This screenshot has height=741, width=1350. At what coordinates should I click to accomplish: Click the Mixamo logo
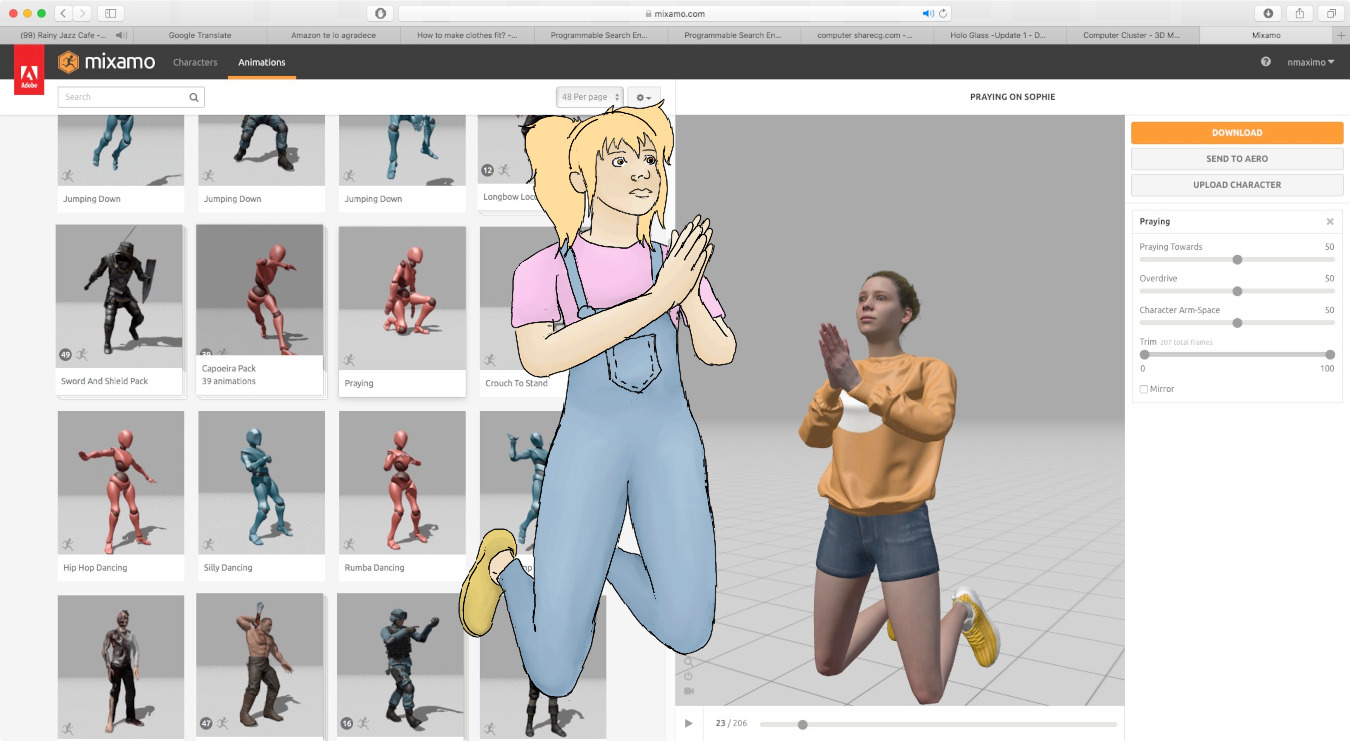106,62
